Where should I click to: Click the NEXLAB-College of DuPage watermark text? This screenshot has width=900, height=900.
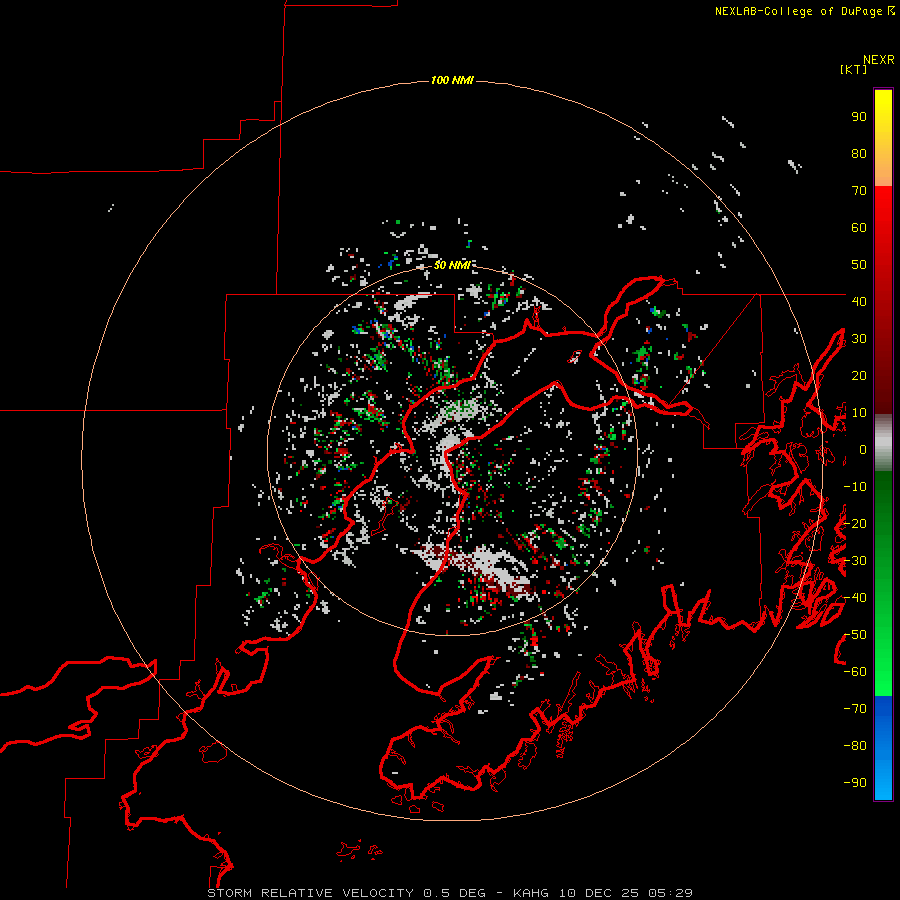(x=805, y=11)
